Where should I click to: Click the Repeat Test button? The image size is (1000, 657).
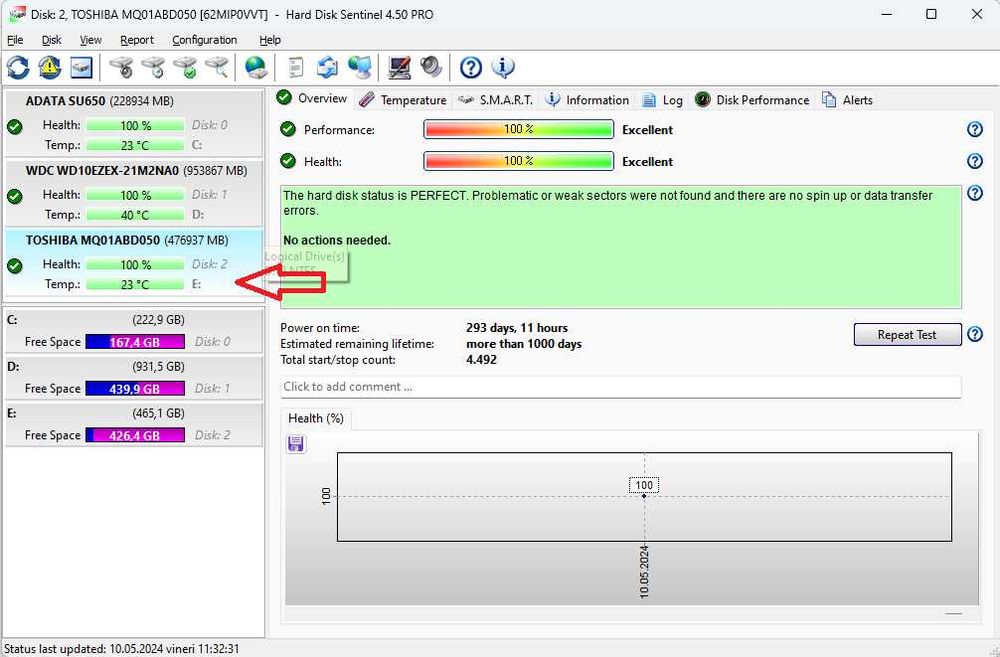[907, 334]
